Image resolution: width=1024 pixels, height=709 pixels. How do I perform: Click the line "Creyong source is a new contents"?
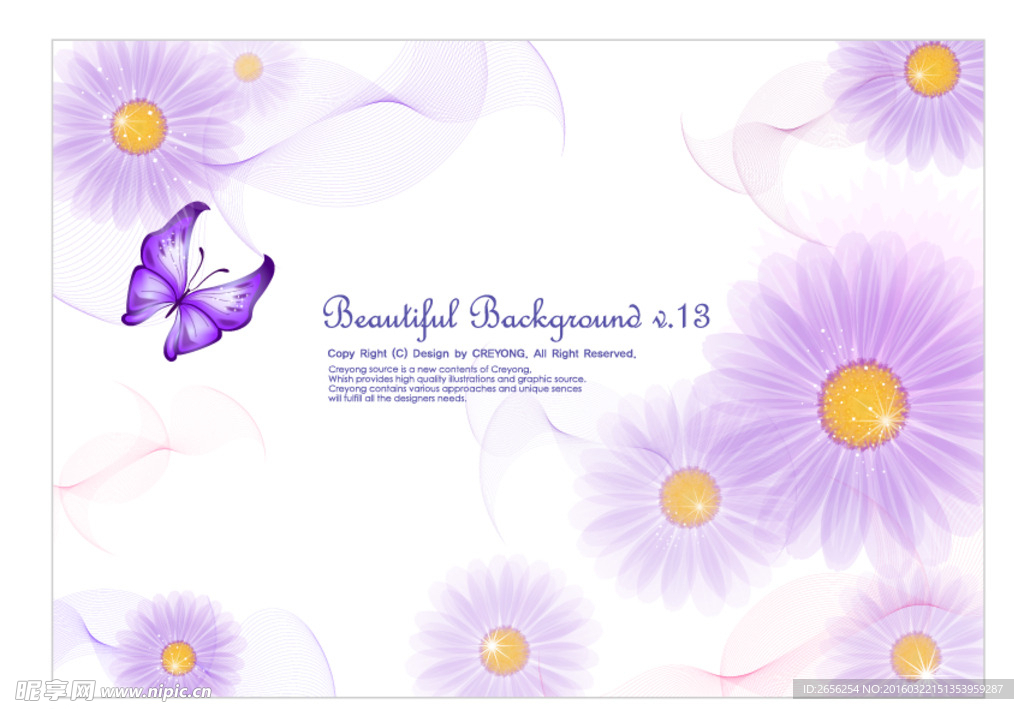point(430,369)
